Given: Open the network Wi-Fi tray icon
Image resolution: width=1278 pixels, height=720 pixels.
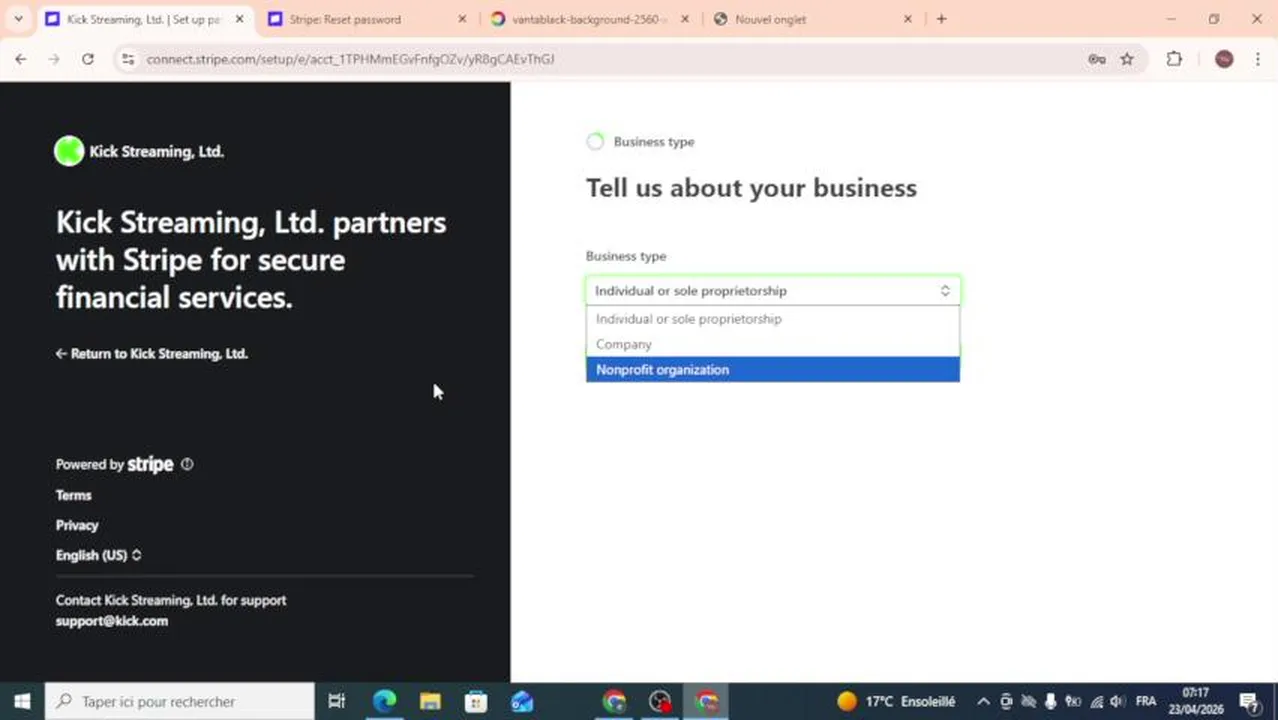Looking at the screenshot, I should (1096, 701).
